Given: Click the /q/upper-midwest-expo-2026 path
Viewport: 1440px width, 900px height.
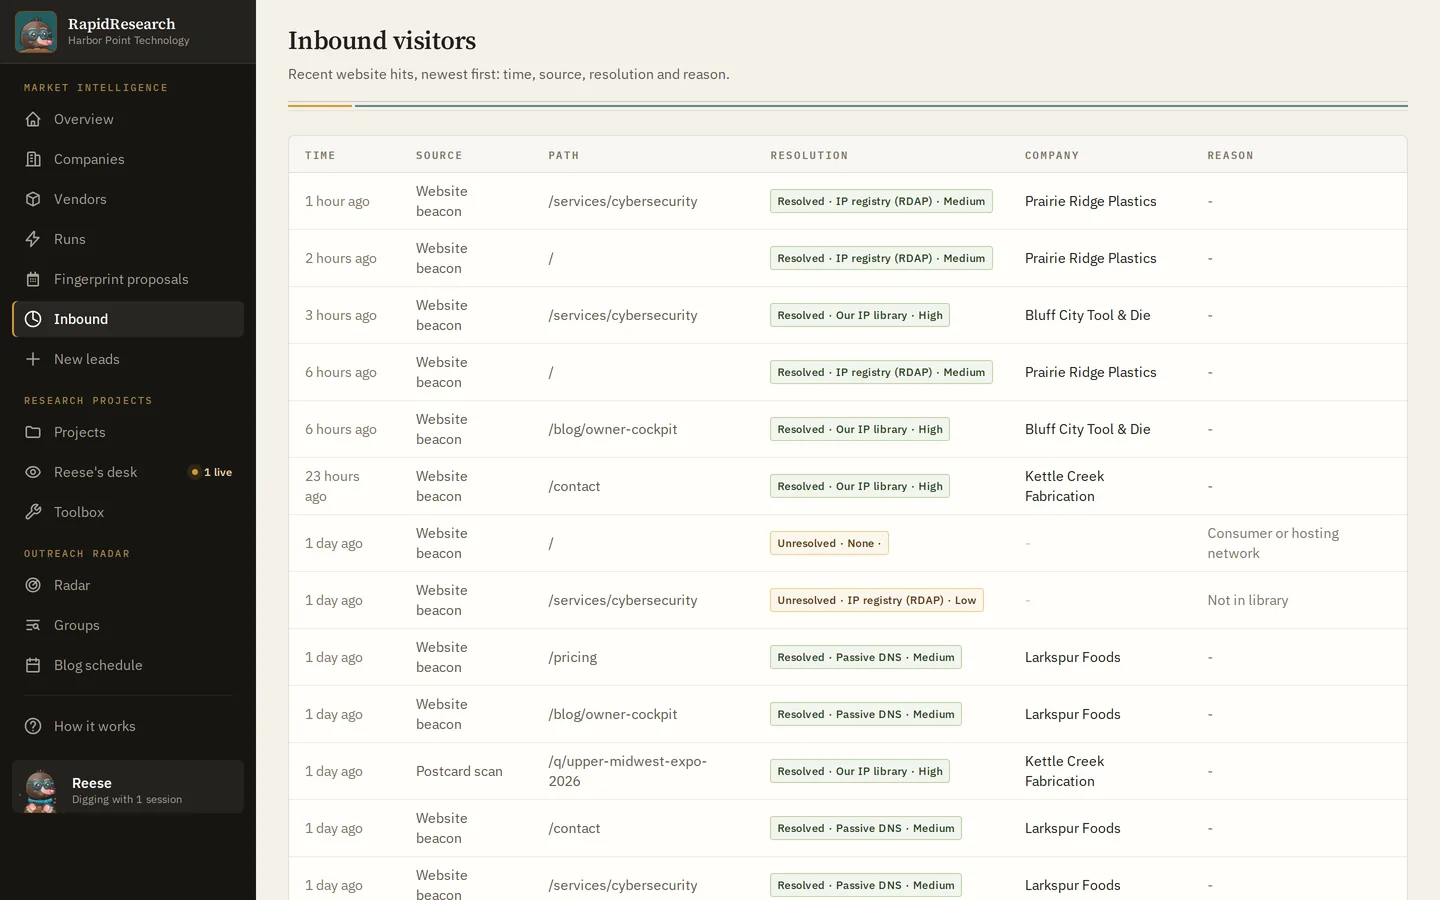Looking at the screenshot, I should 628,771.
